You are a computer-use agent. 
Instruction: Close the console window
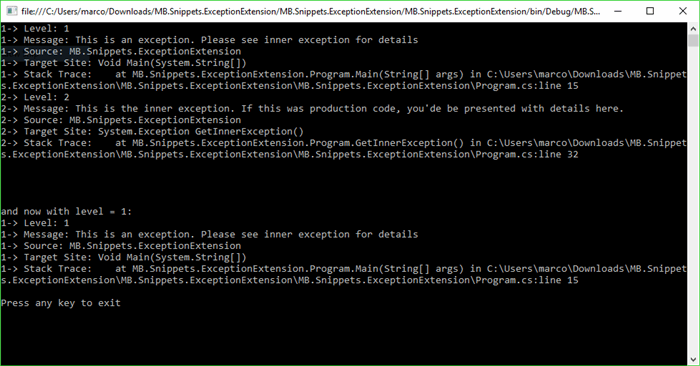683,11
